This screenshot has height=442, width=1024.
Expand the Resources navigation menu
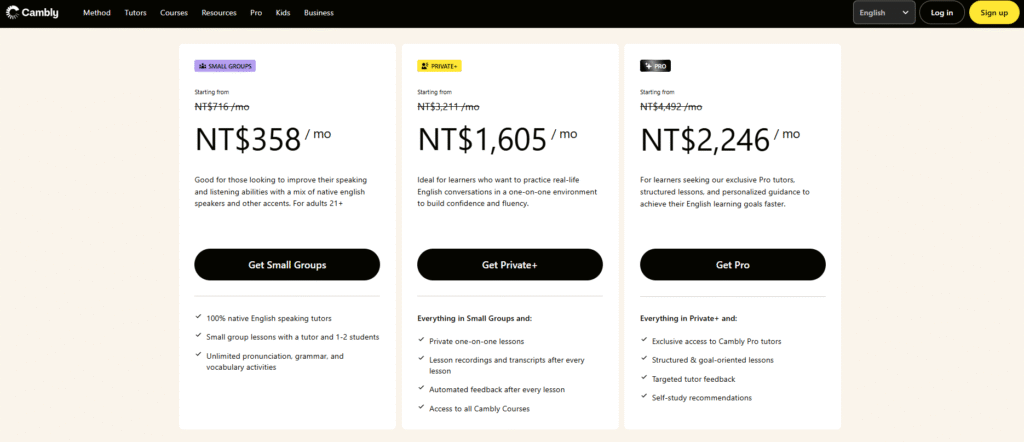(218, 13)
